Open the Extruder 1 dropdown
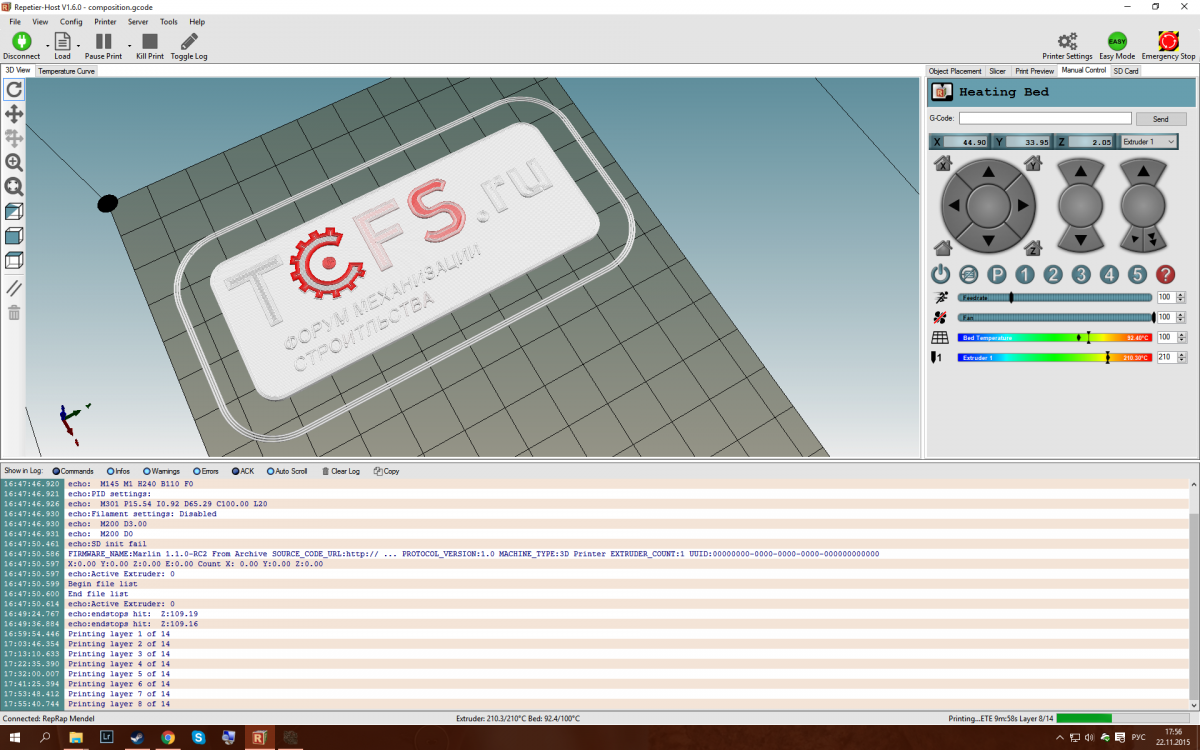Image resolution: width=1200 pixels, height=750 pixels. click(x=1149, y=142)
